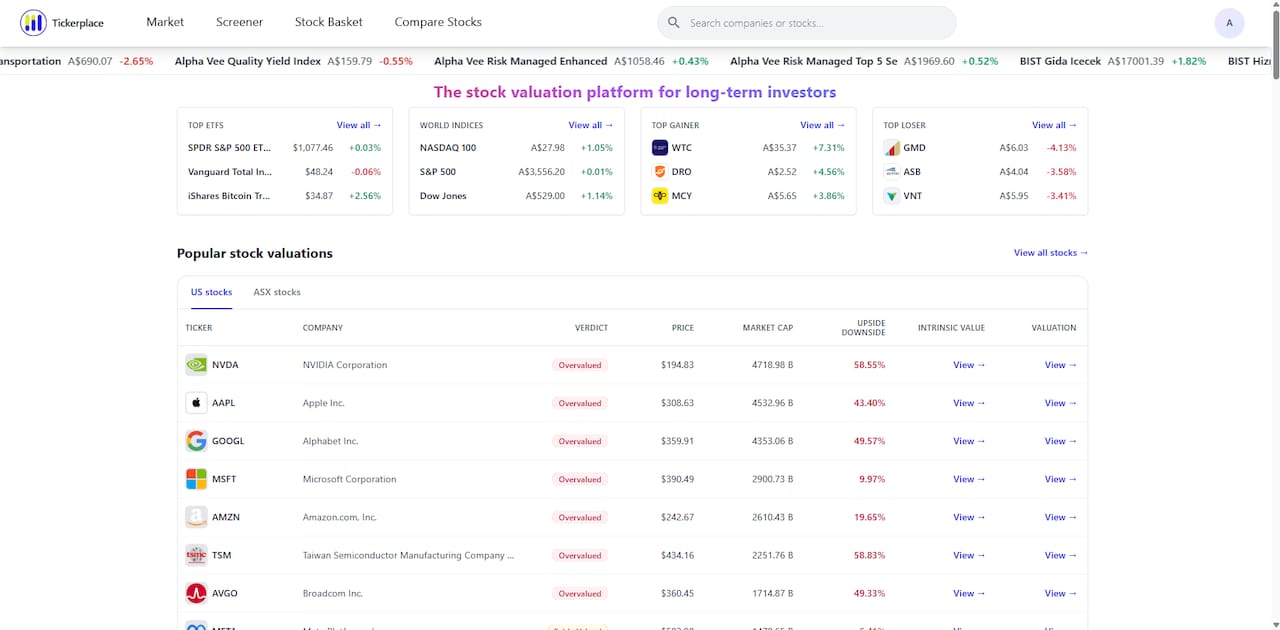
Task: Open the user avatar menu
Action: point(1229,23)
